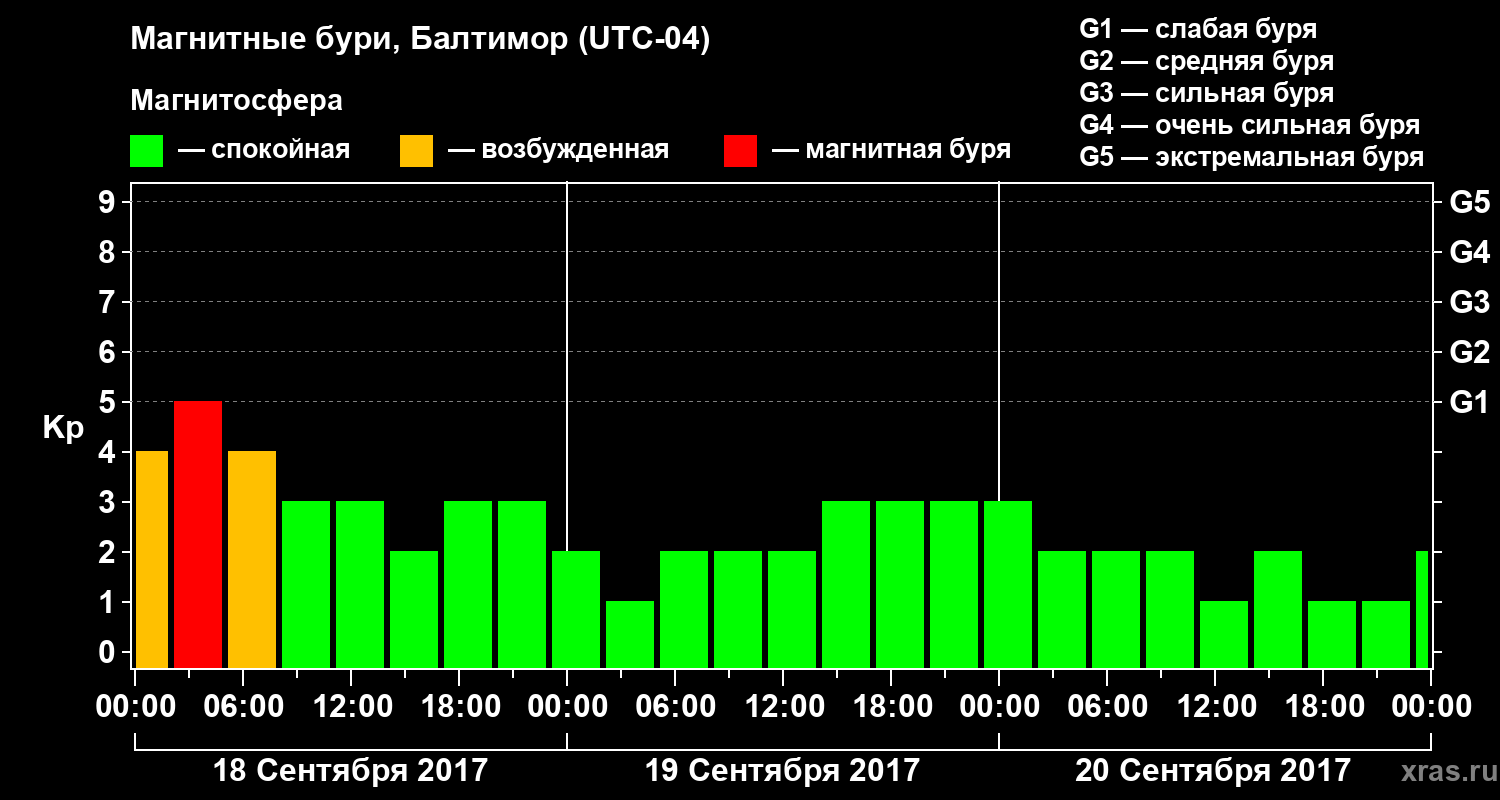Click the Kp axis value 9
Viewport: 1500px width, 800px height.
click(109, 203)
